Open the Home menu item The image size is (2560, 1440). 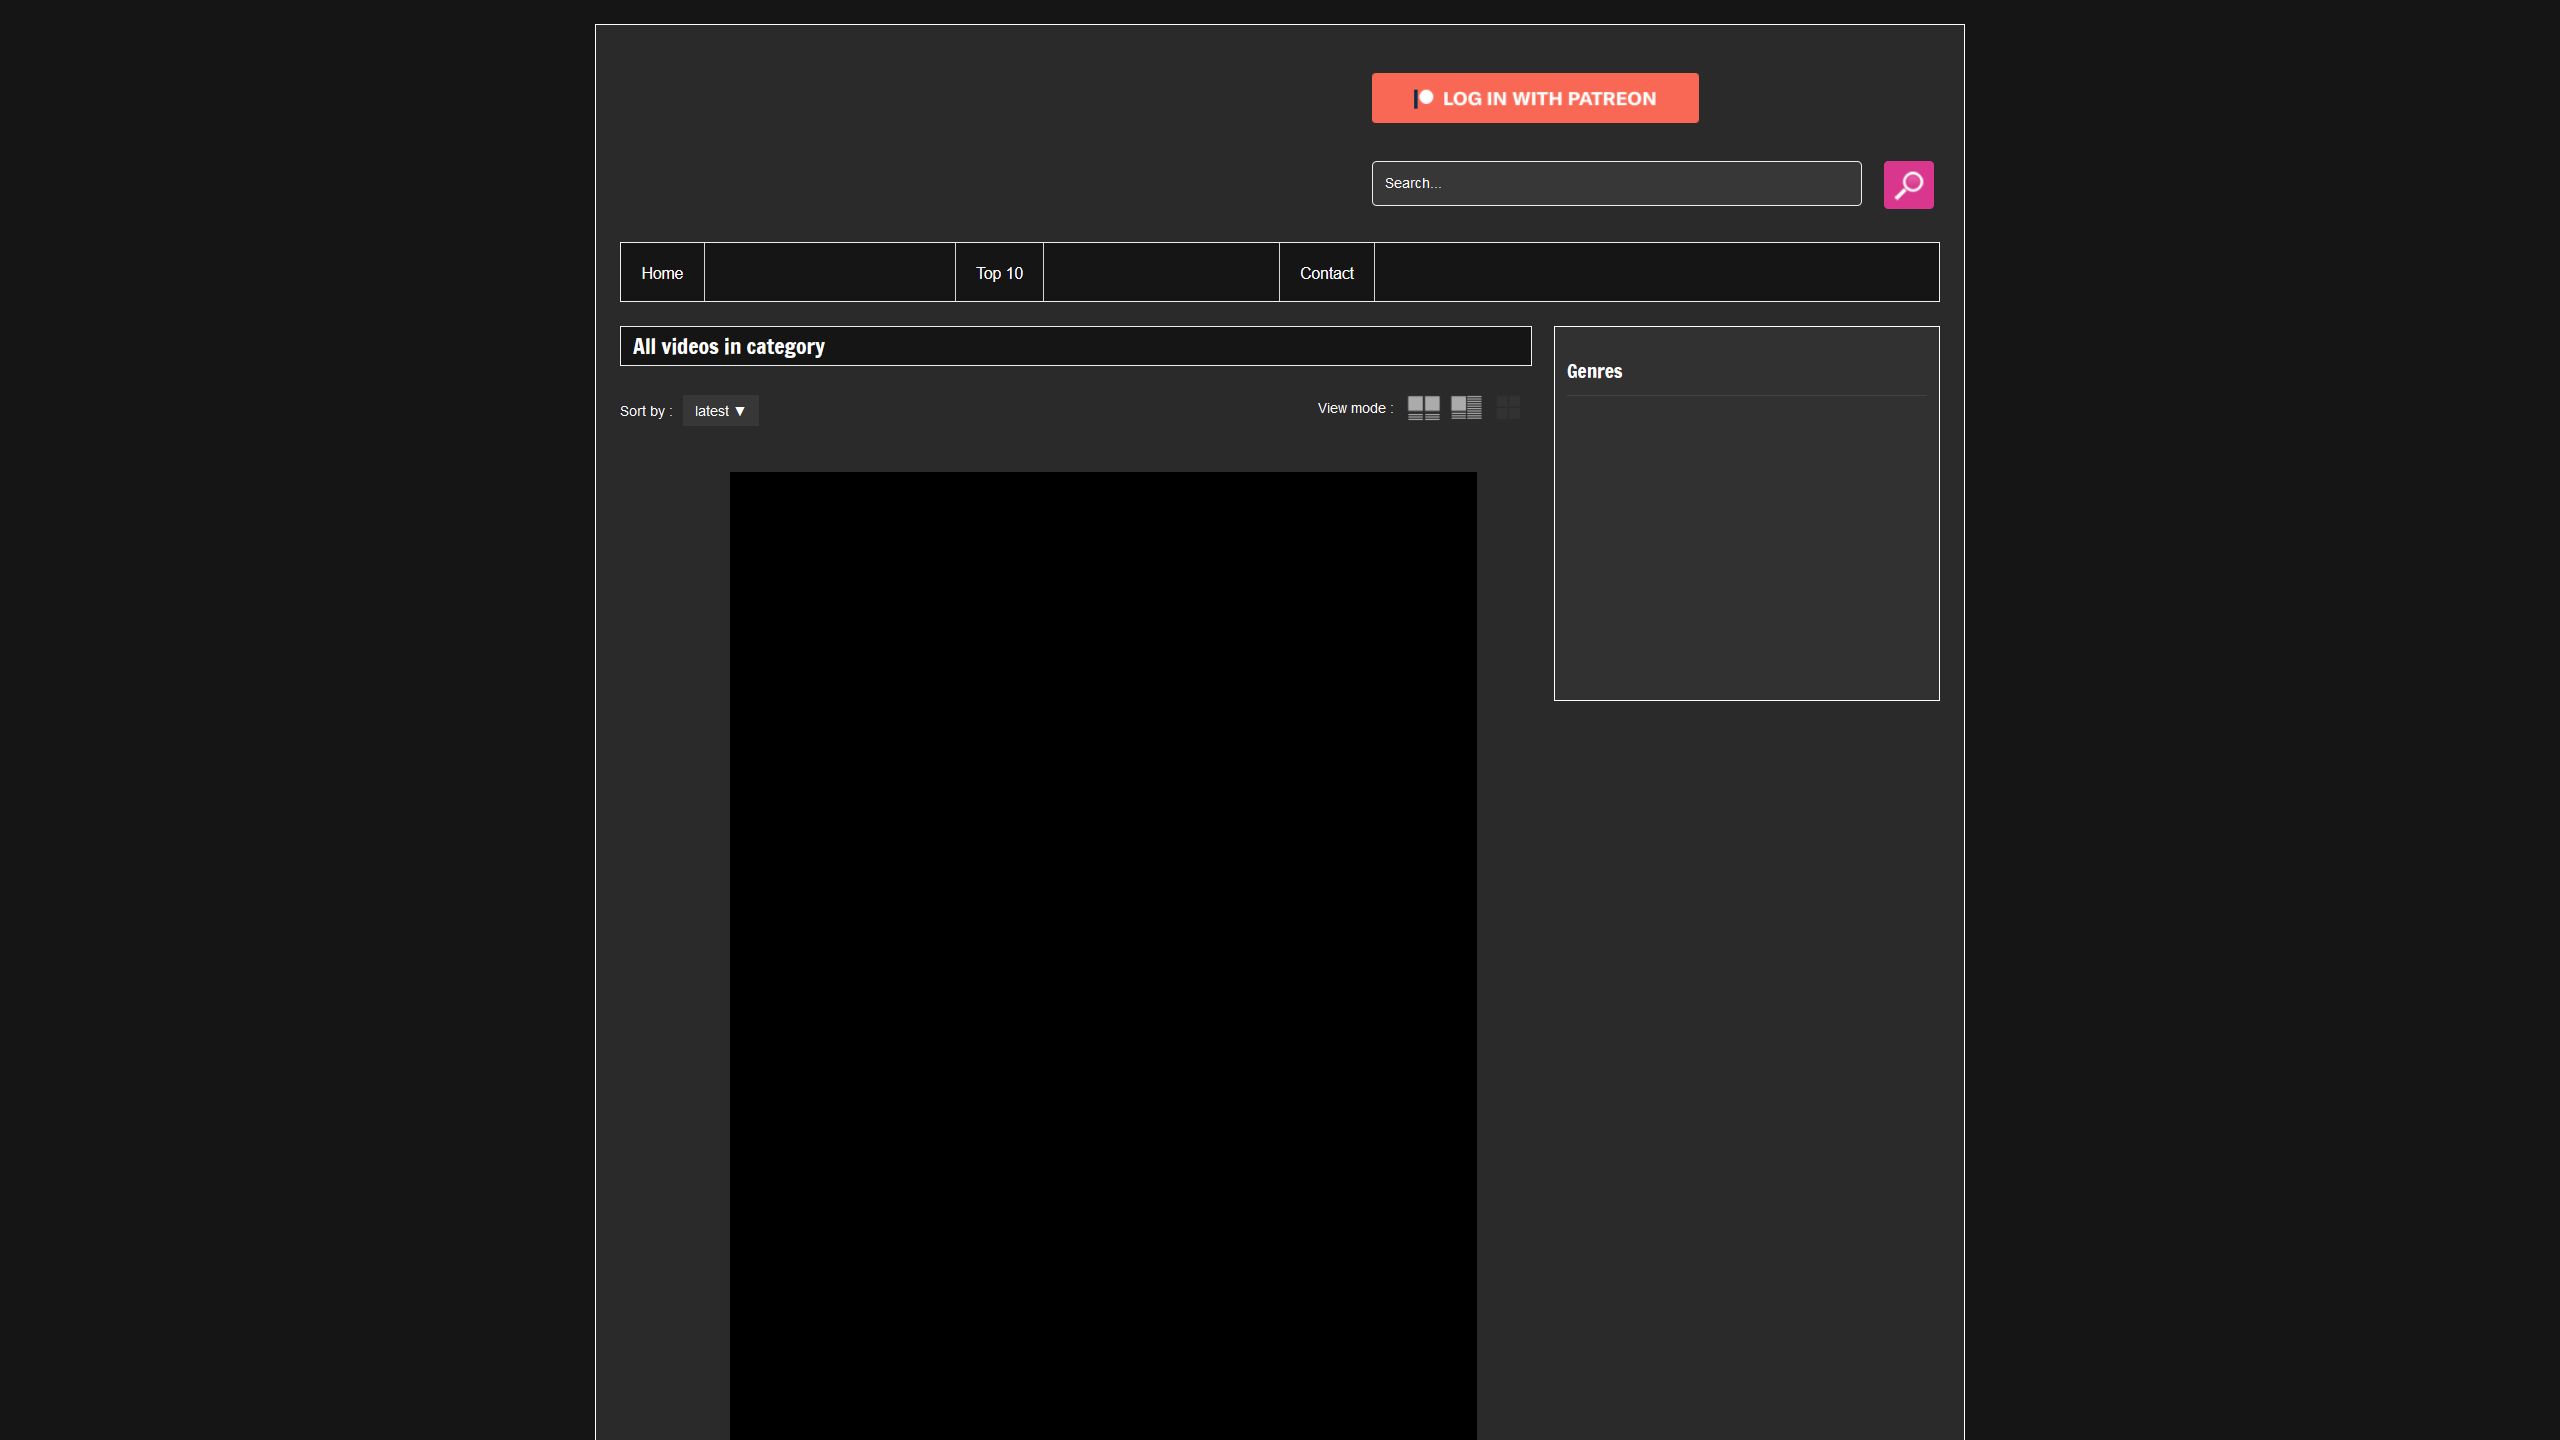coord(662,272)
